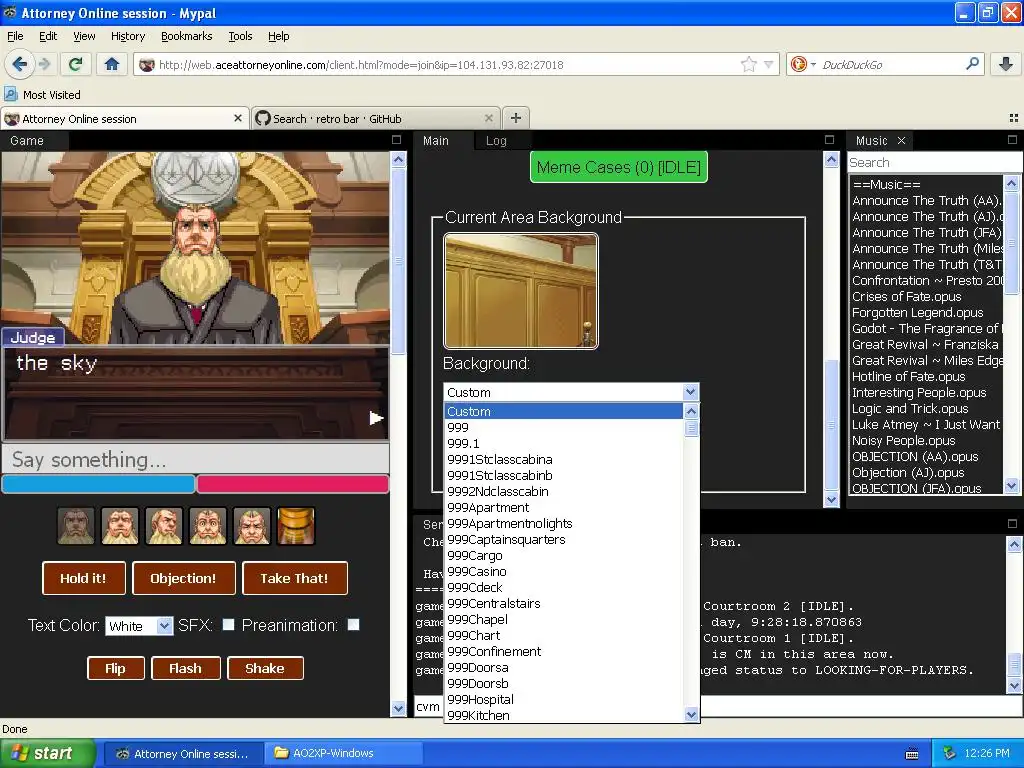
Task: Shout Objection!
Action: click(184, 578)
